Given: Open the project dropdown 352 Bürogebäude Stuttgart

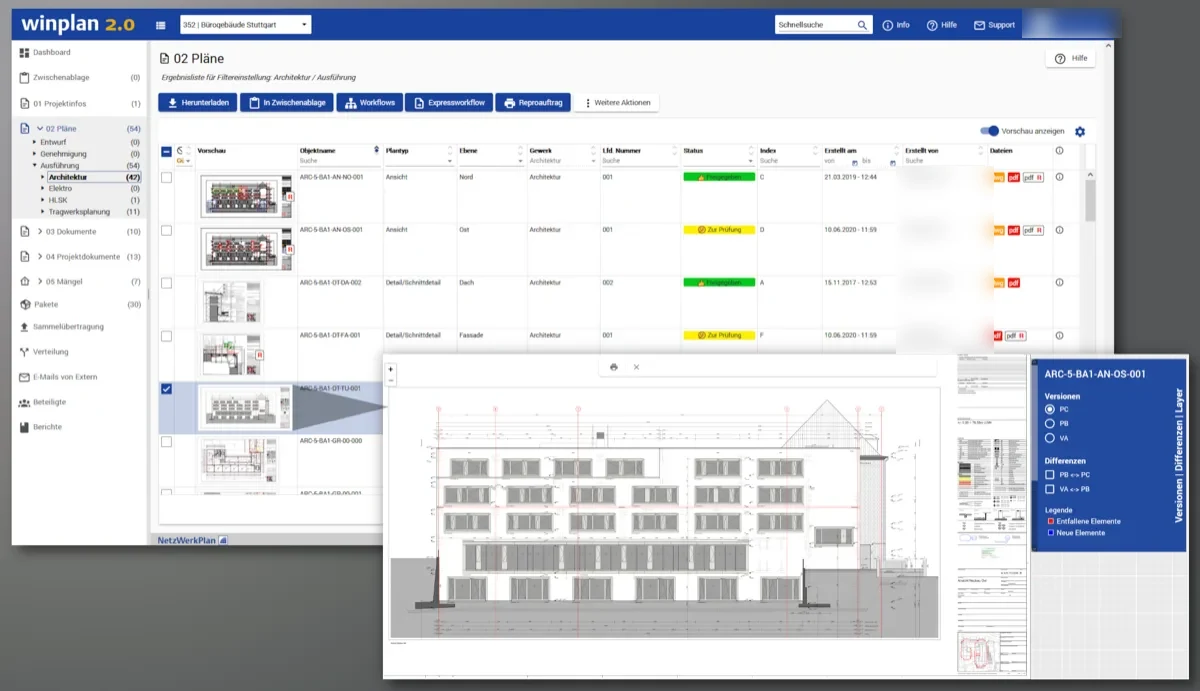Looking at the screenshot, I should click(245, 25).
